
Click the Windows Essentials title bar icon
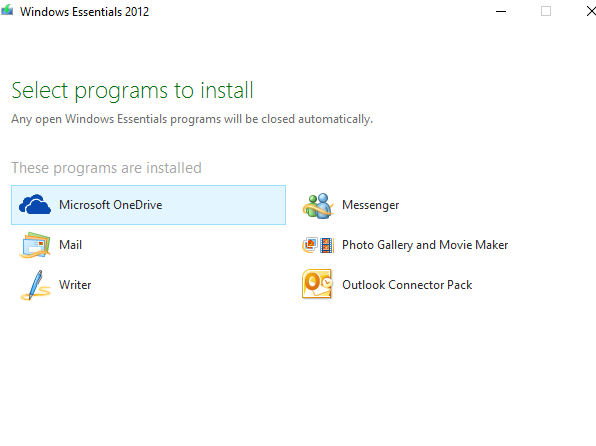tap(7, 10)
